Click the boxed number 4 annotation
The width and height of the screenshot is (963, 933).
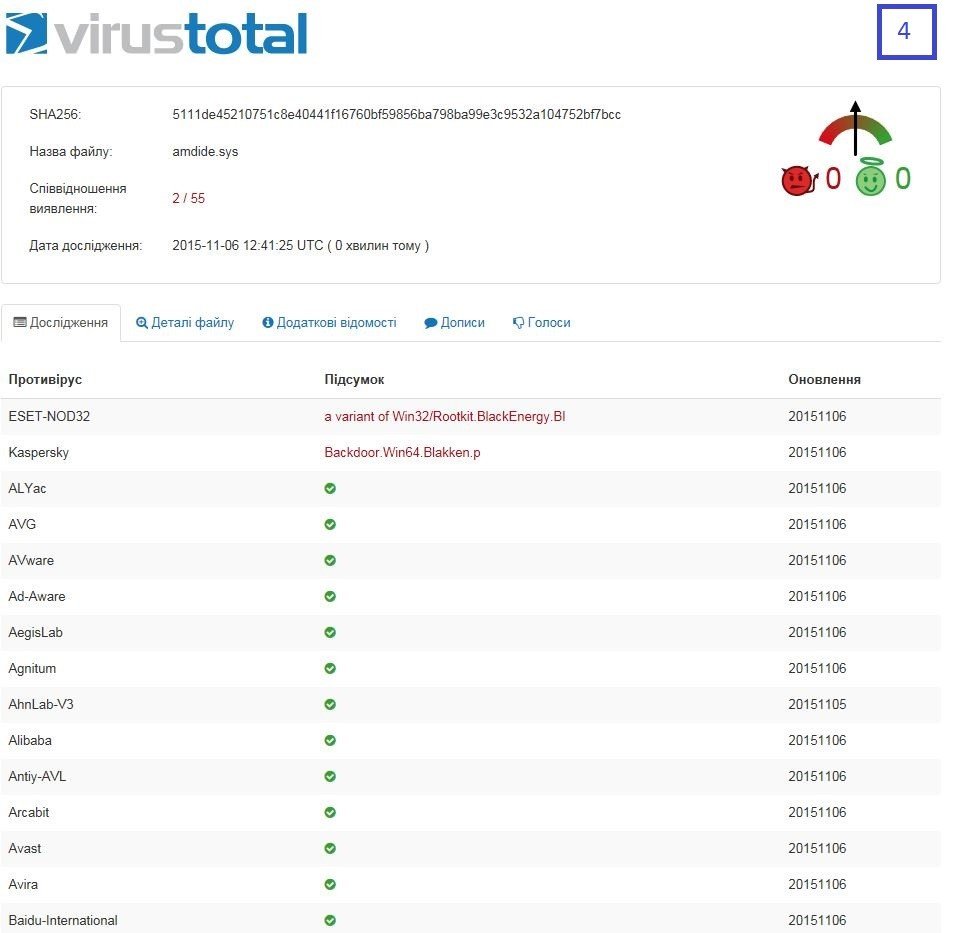click(x=906, y=32)
